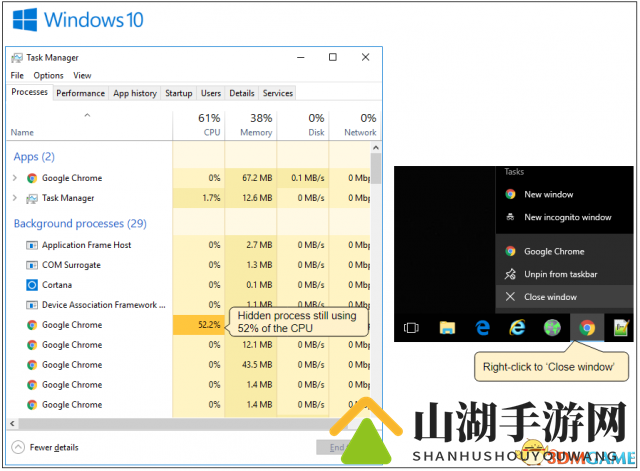640x471 pixels.
Task: Expand the Google Chrome app entry
Action: 15,178
